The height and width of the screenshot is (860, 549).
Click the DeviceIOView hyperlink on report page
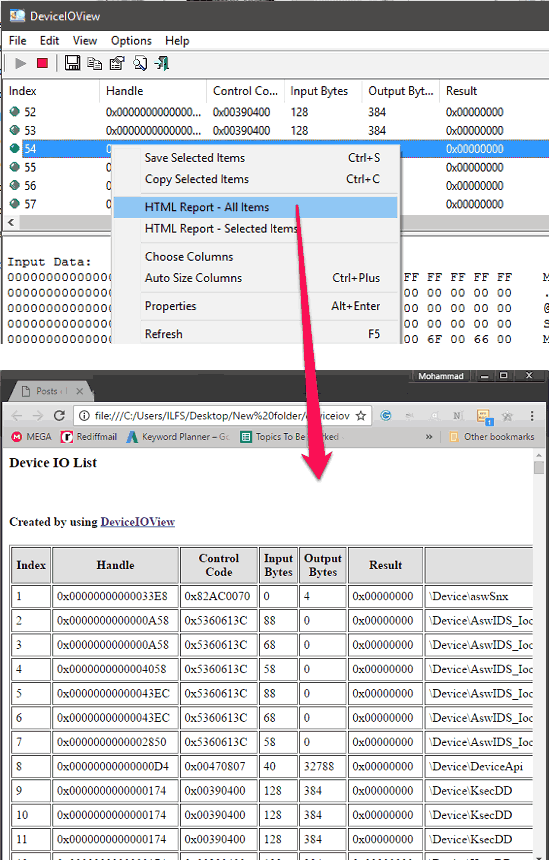click(138, 522)
